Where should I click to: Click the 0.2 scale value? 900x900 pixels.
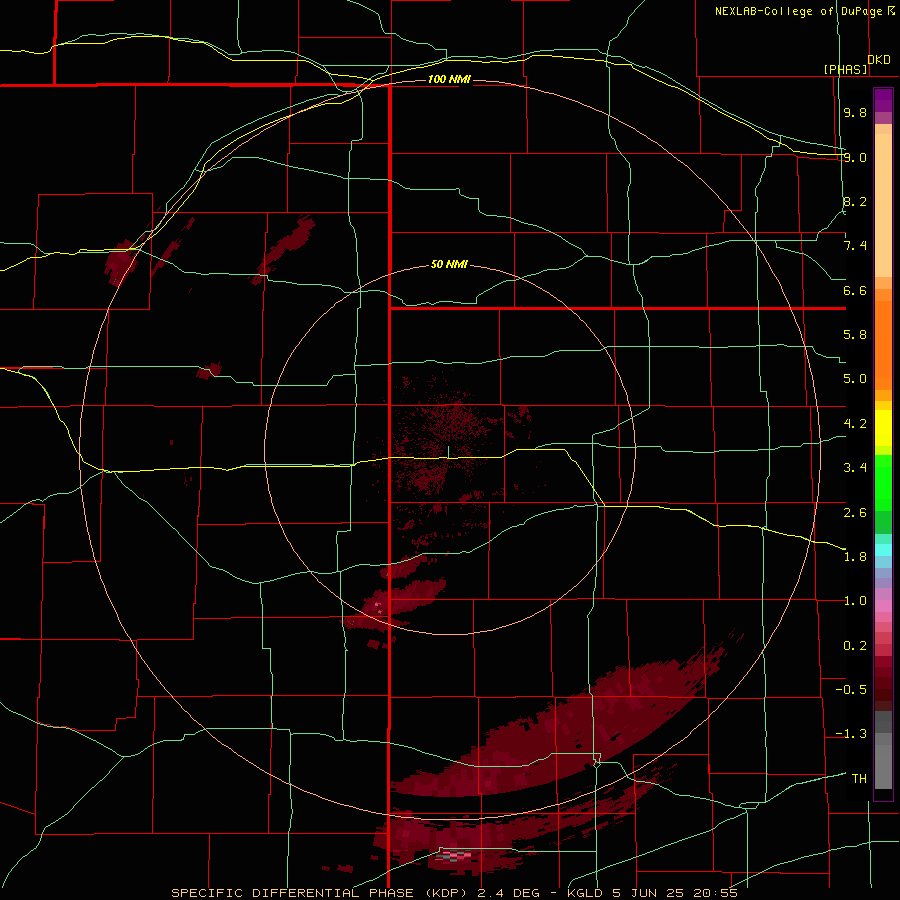coord(855,646)
